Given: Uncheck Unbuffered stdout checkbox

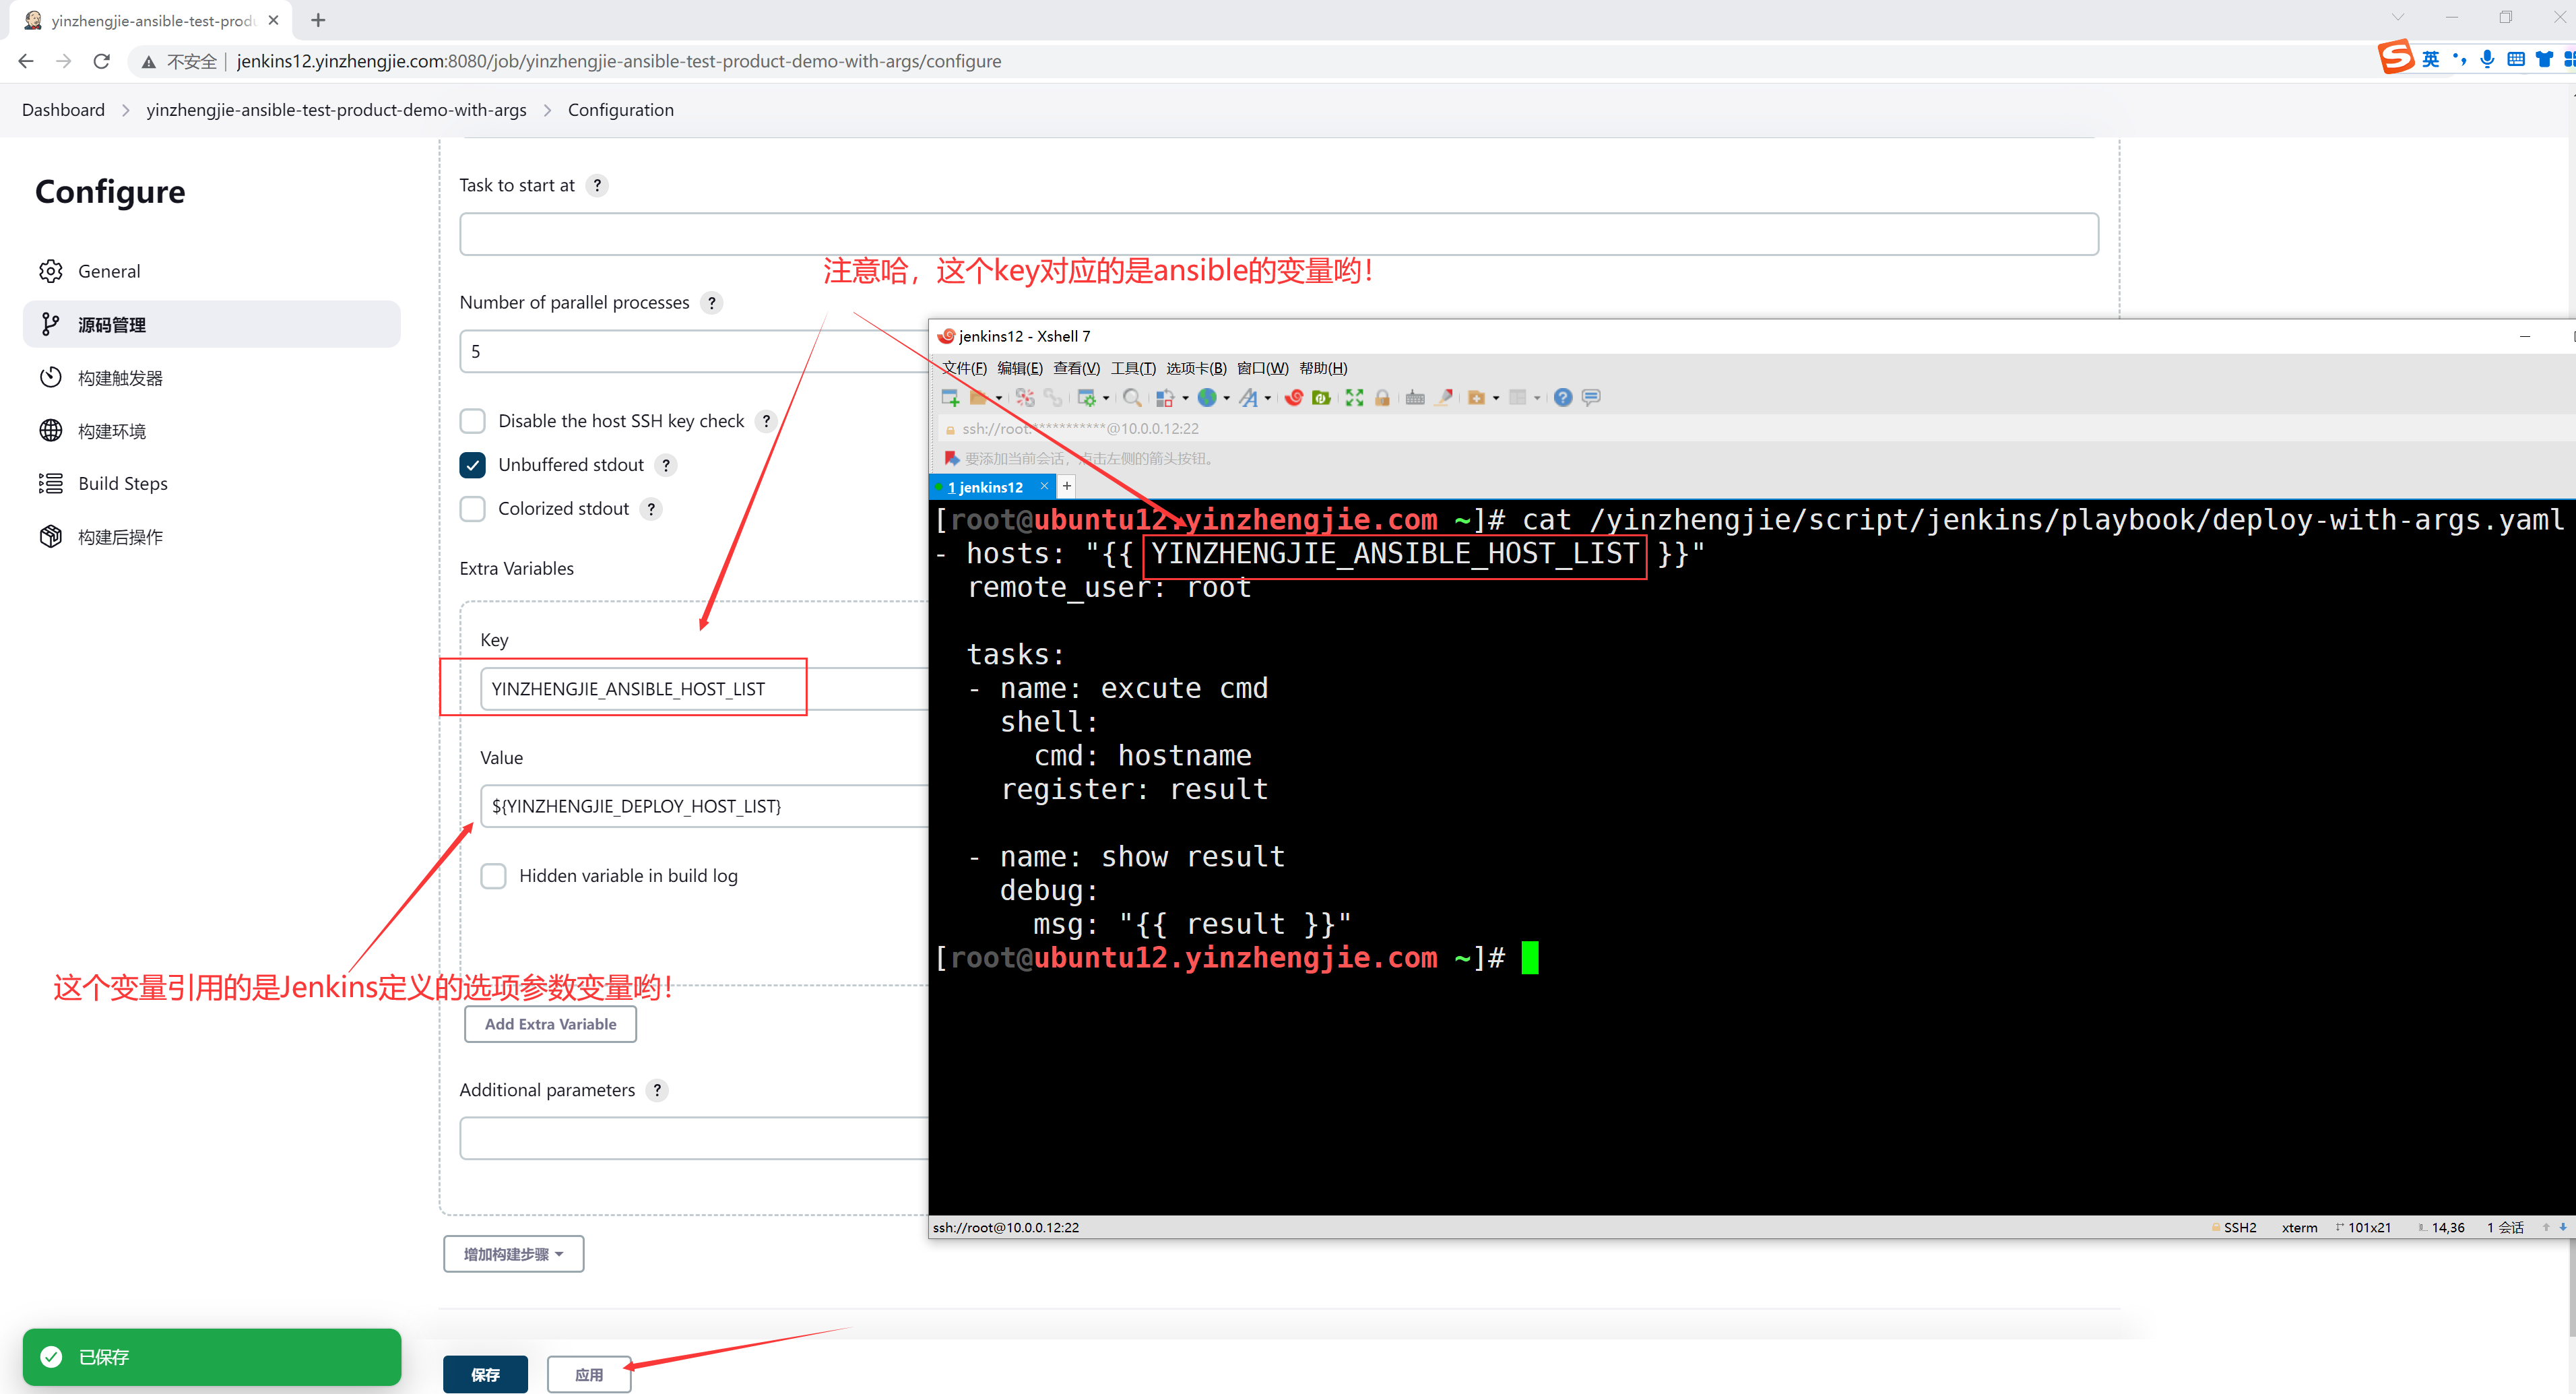Looking at the screenshot, I should click(x=473, y=465).
